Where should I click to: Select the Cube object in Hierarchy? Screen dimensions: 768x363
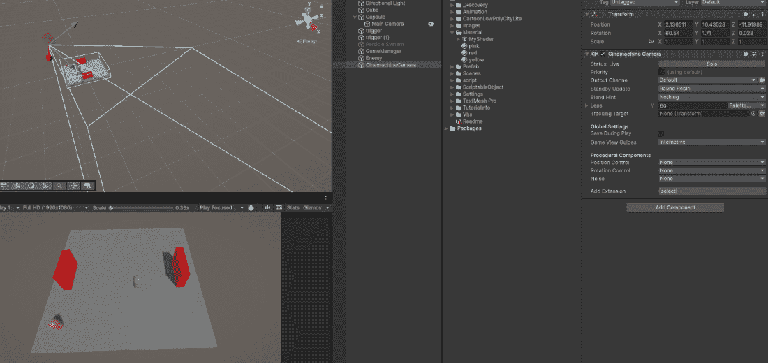tap(372, 10)
